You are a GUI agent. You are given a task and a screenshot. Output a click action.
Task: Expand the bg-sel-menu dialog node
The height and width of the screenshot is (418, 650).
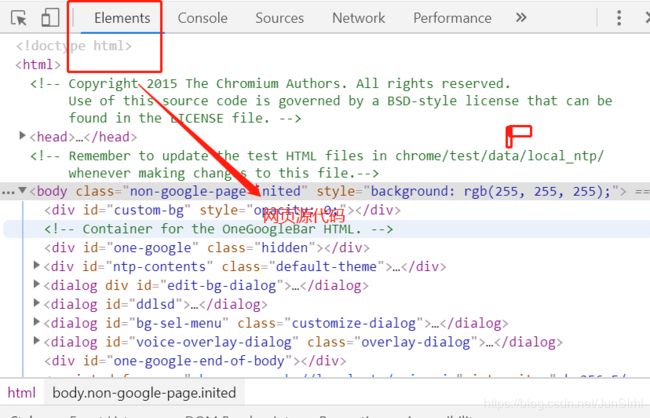(x=37, y=322)
